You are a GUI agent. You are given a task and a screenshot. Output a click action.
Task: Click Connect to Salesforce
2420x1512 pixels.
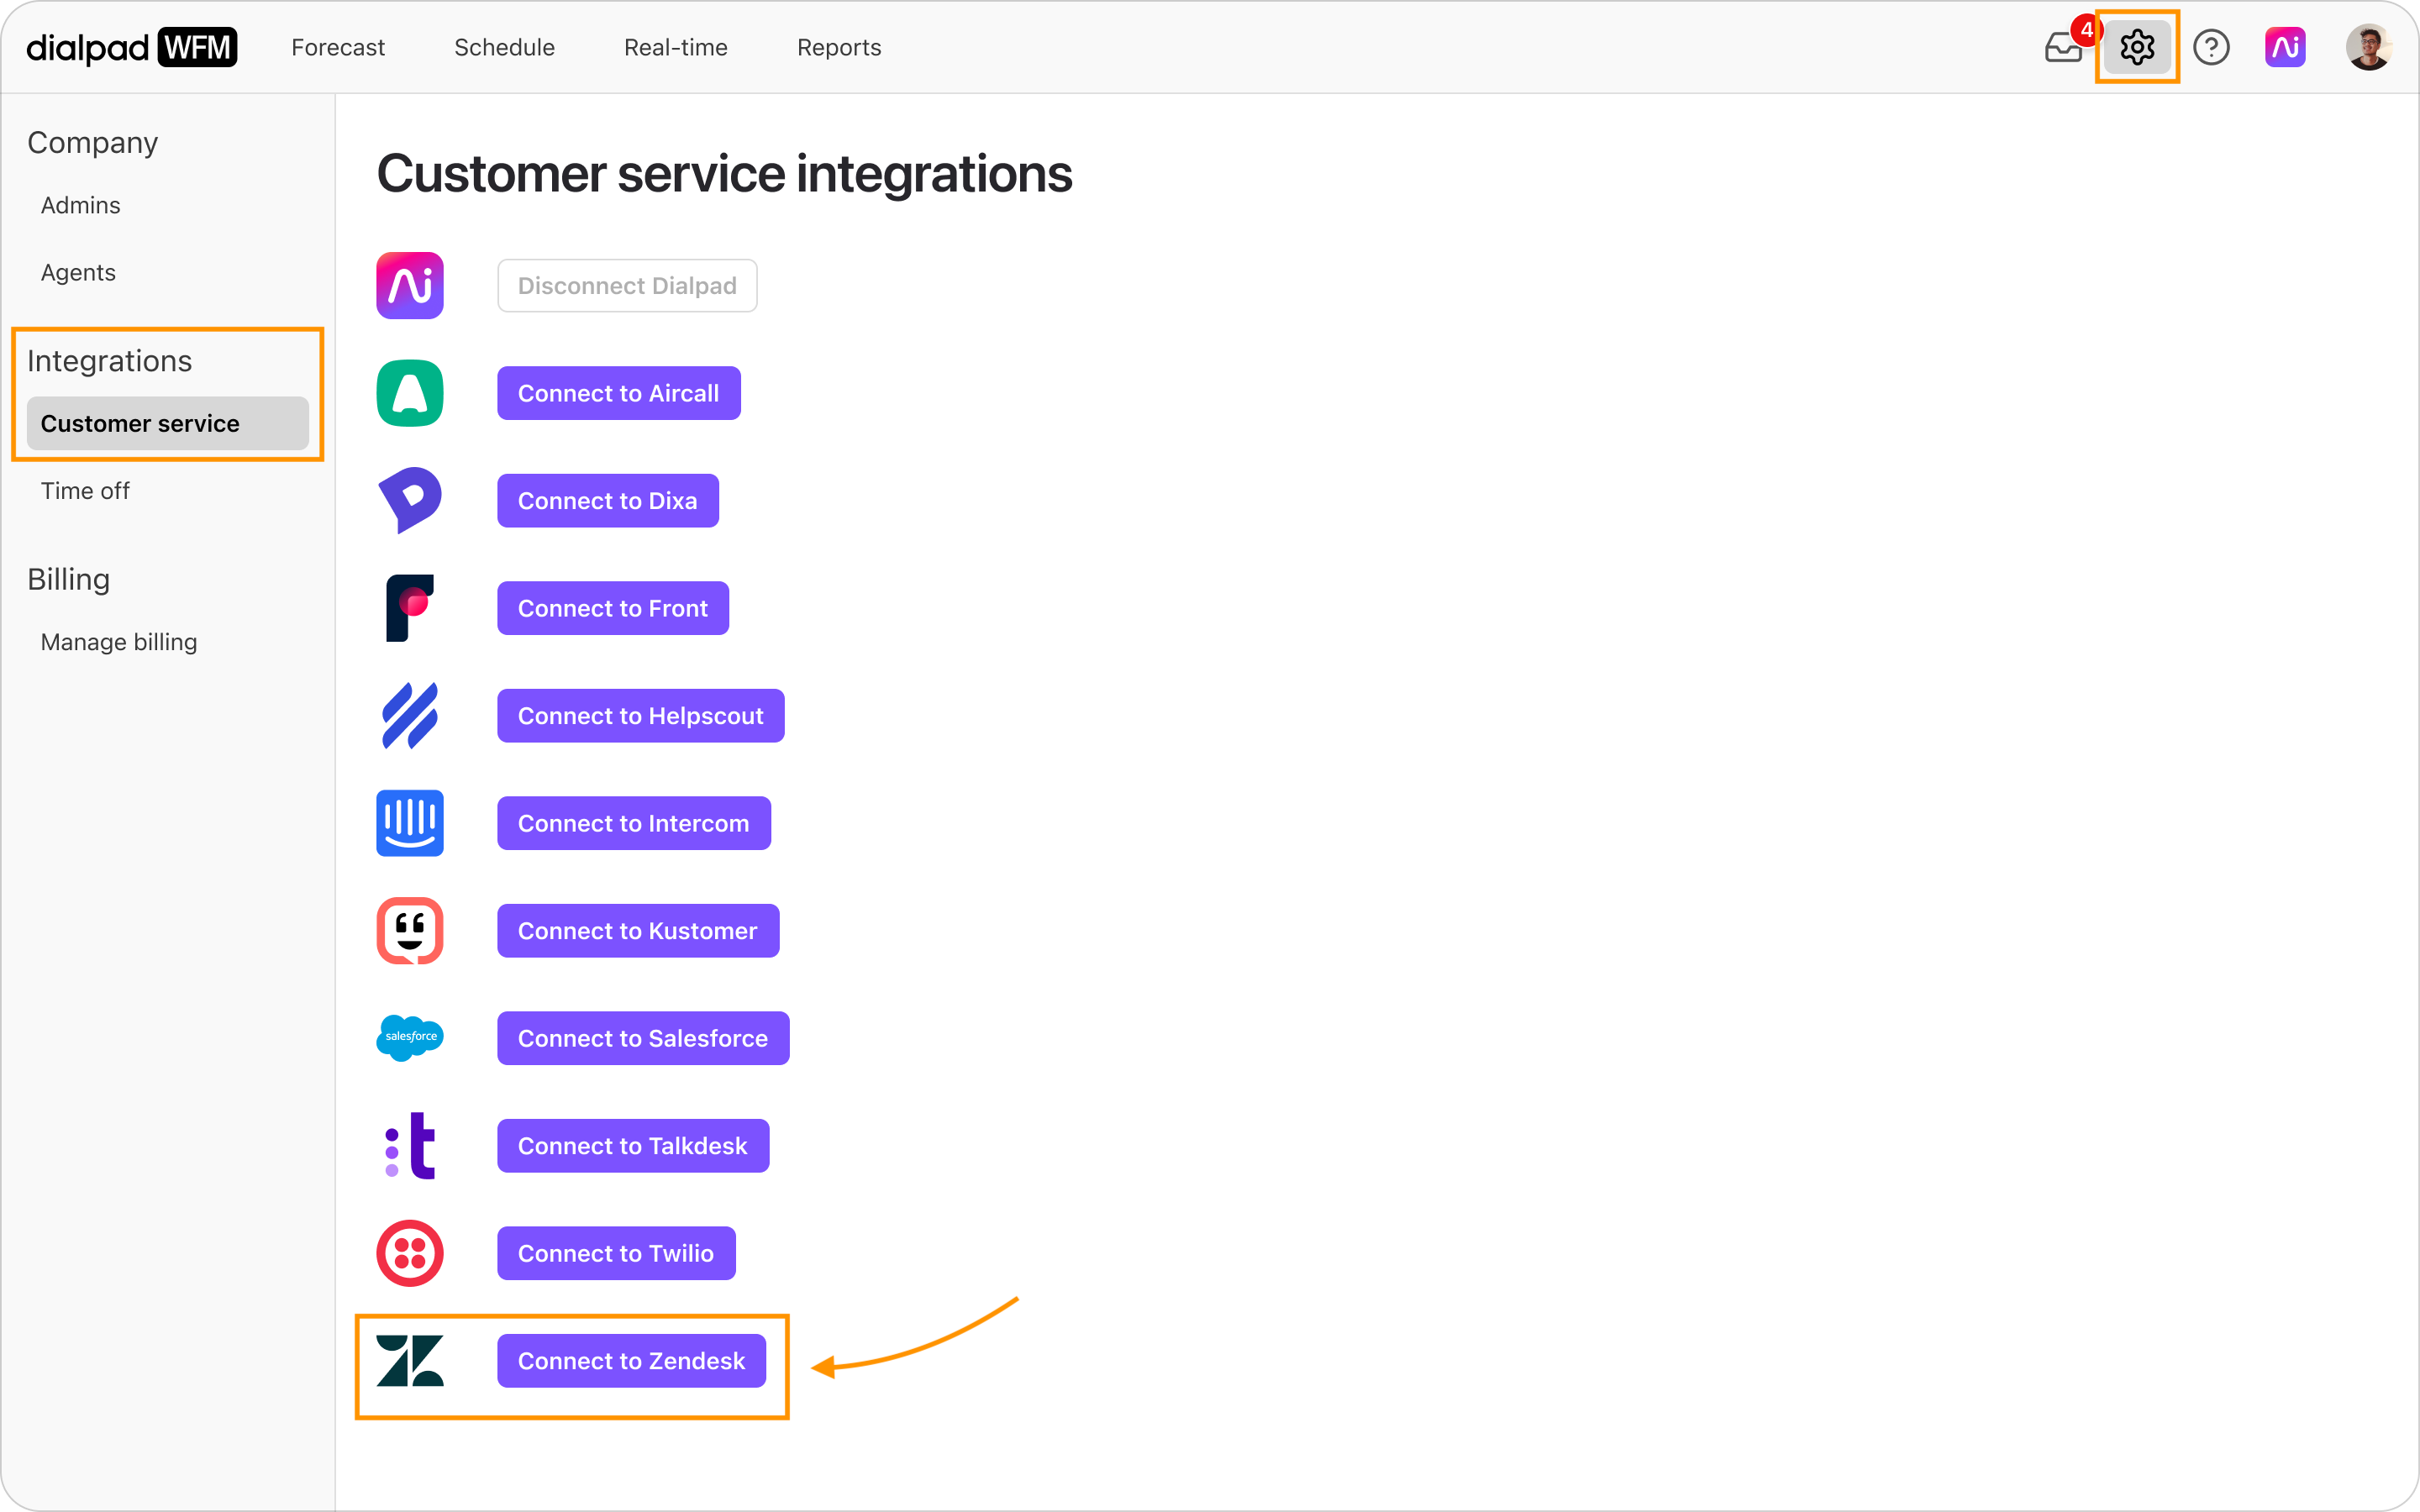point(643,1038)
